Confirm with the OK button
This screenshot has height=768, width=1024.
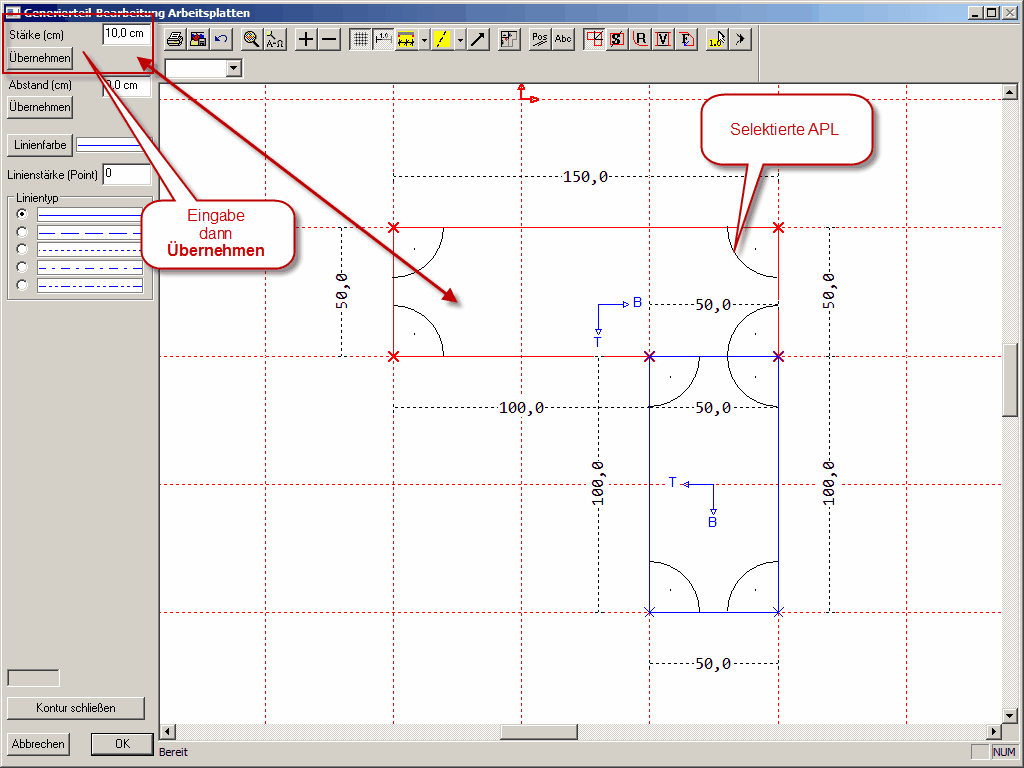point(122,744)
